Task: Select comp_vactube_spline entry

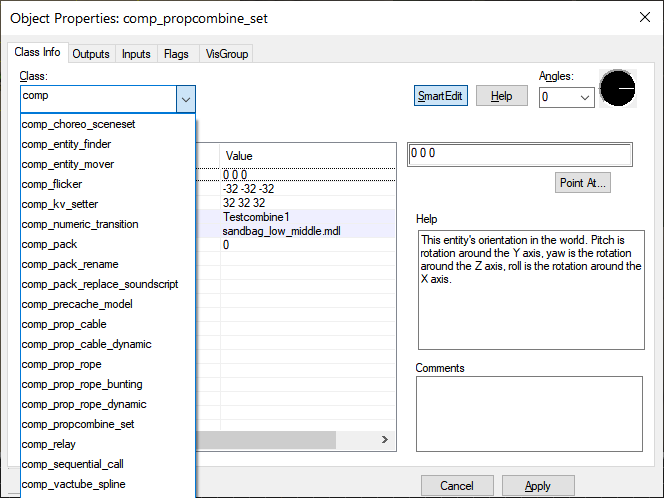Action: (108, 484)
